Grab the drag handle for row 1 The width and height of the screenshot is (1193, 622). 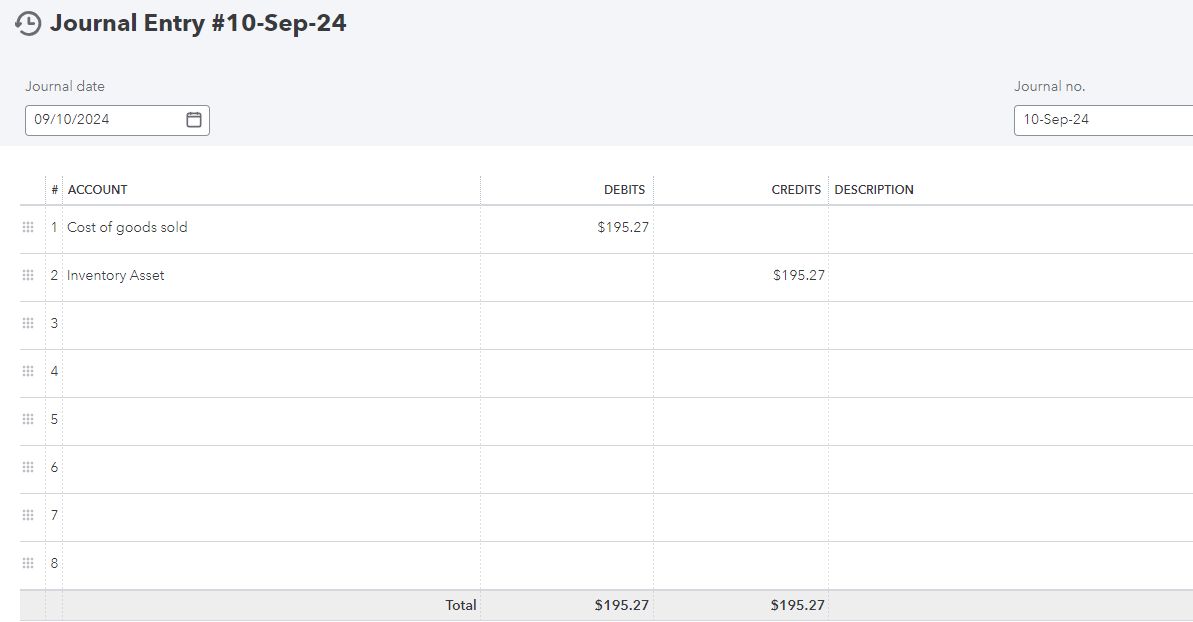tap(28, 228)
